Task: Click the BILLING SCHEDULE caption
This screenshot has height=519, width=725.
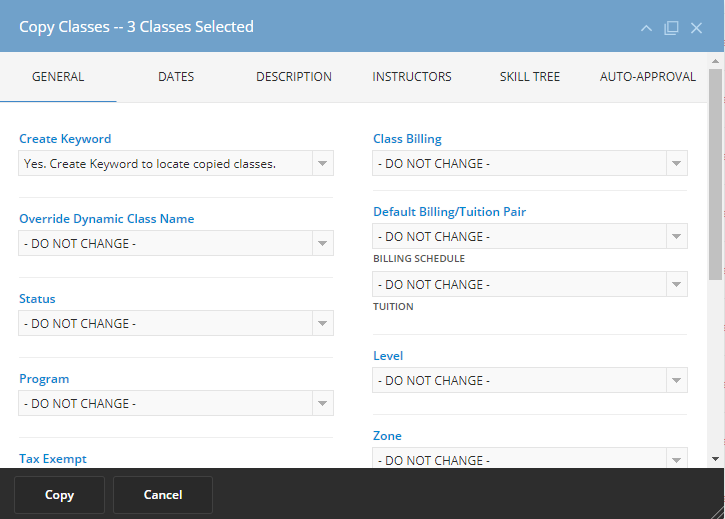Action: (419, 259)
